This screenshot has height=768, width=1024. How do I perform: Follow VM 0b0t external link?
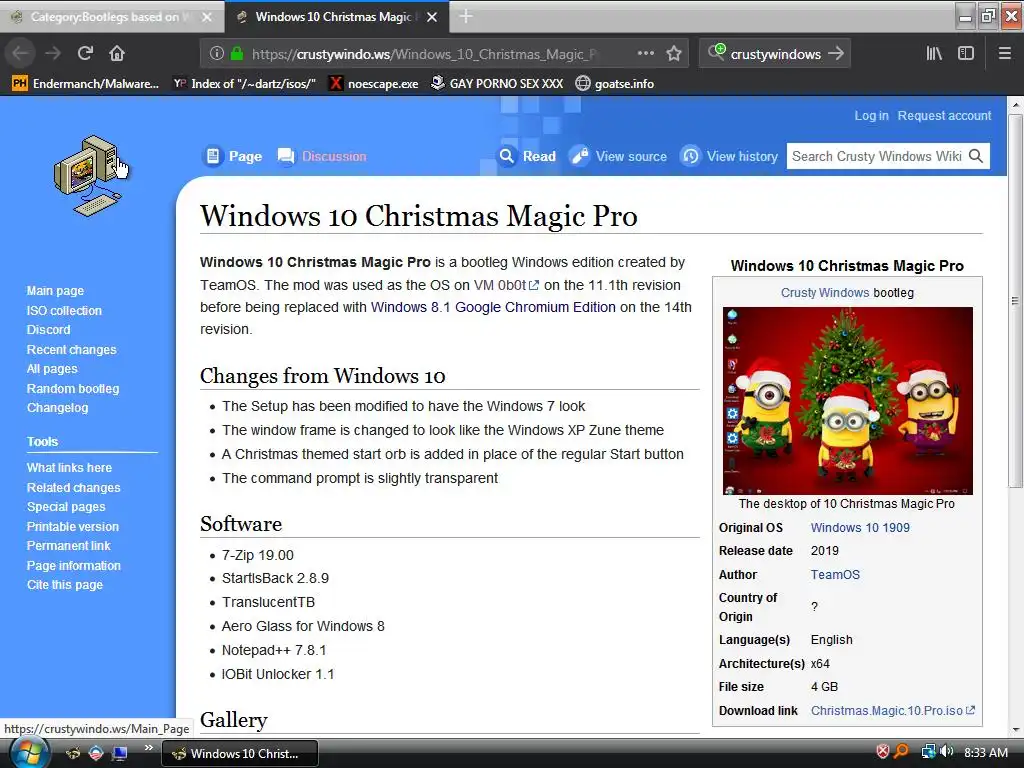(x=506, y=285)
